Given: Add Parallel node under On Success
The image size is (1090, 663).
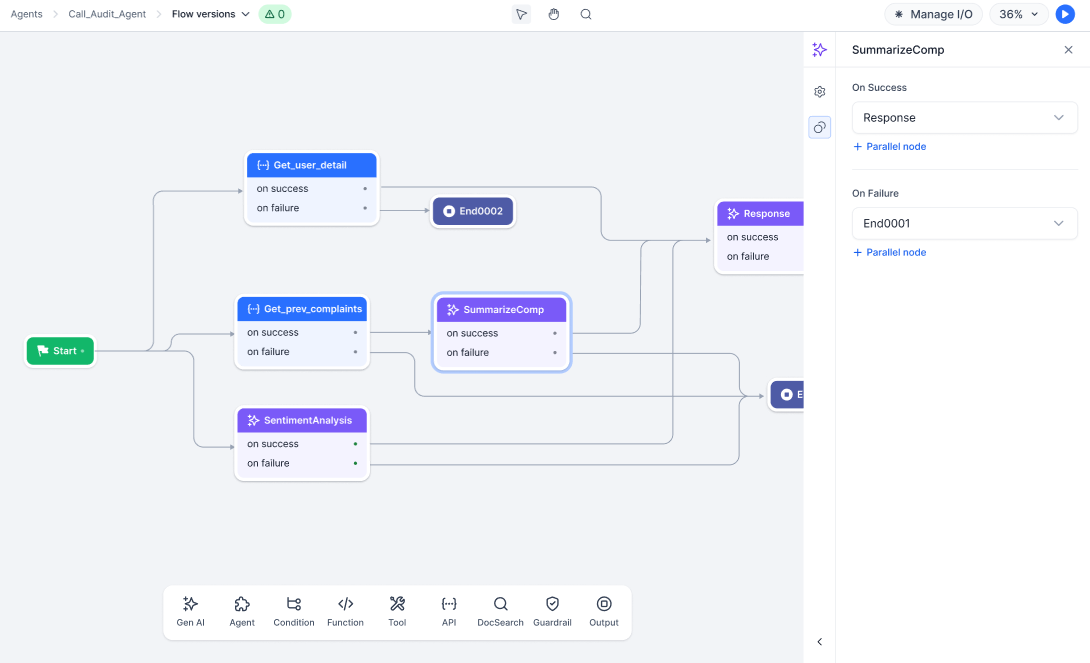Looking at the screenshot, I should (x=889, y=147).
